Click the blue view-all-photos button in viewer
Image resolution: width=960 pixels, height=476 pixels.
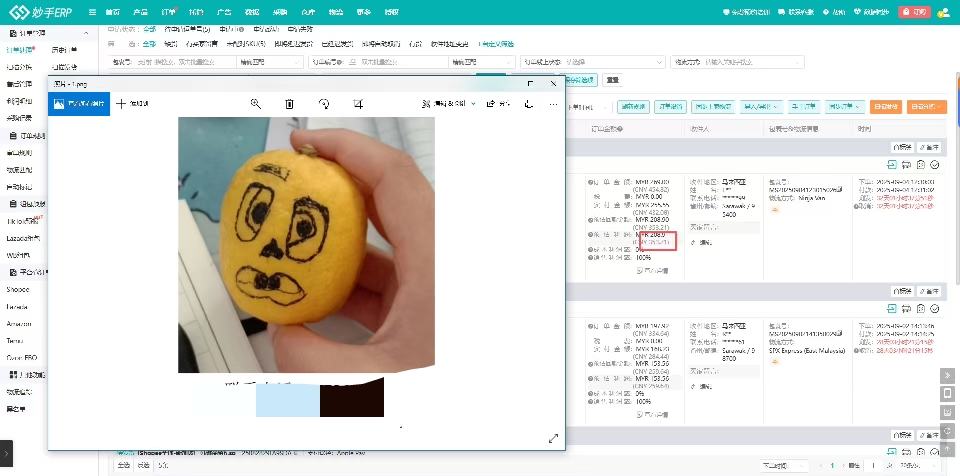(79, 104)
